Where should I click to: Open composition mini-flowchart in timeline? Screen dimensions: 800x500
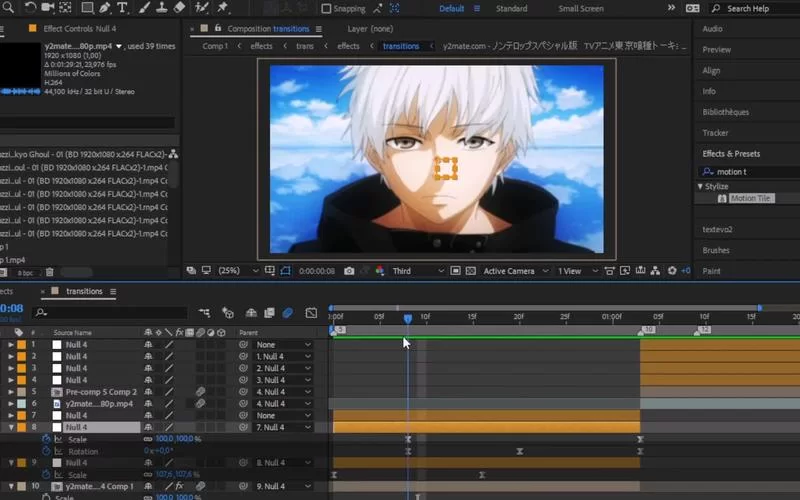tap(205, 313)
